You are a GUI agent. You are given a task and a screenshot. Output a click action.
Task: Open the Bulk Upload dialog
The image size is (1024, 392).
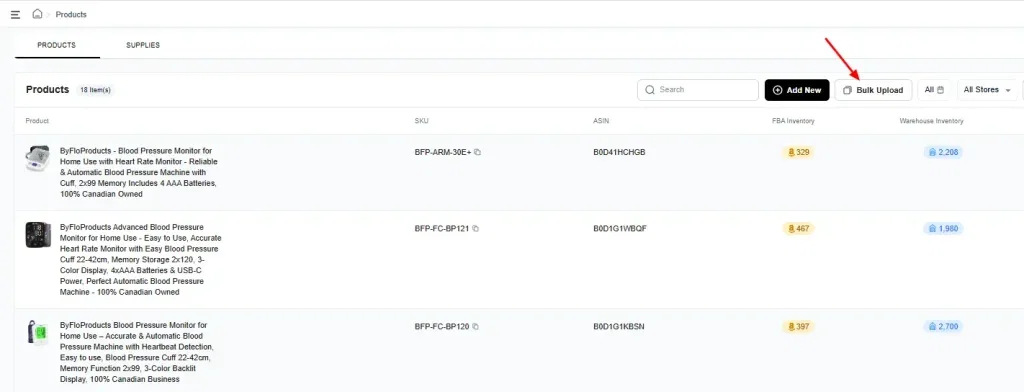click(873, 90)
